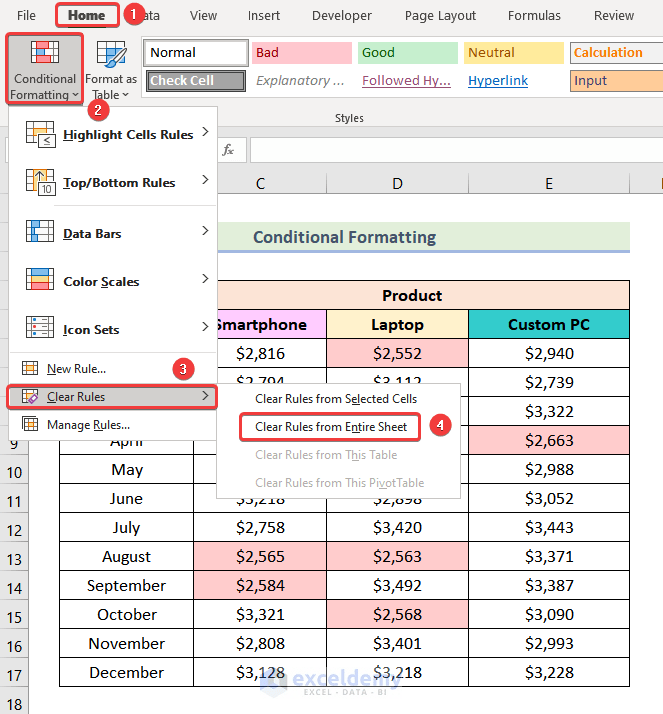
Task: Click the Data Bars icon
Action: pos(40,231)
